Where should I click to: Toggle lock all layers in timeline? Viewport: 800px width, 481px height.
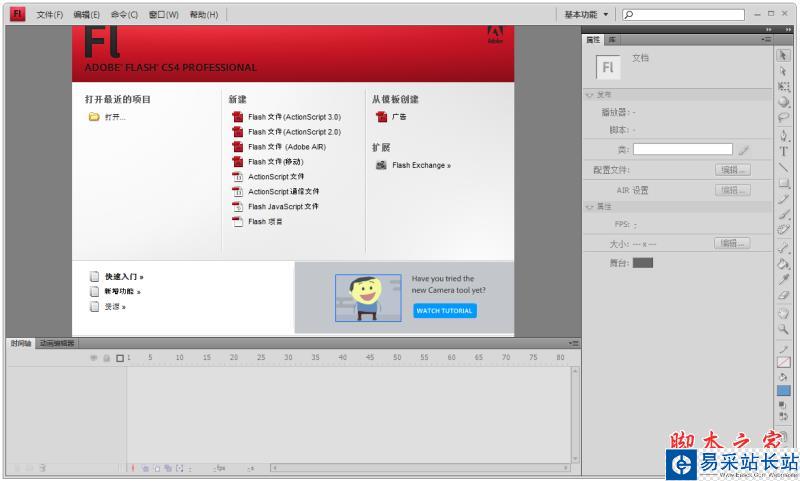[107, 358]
